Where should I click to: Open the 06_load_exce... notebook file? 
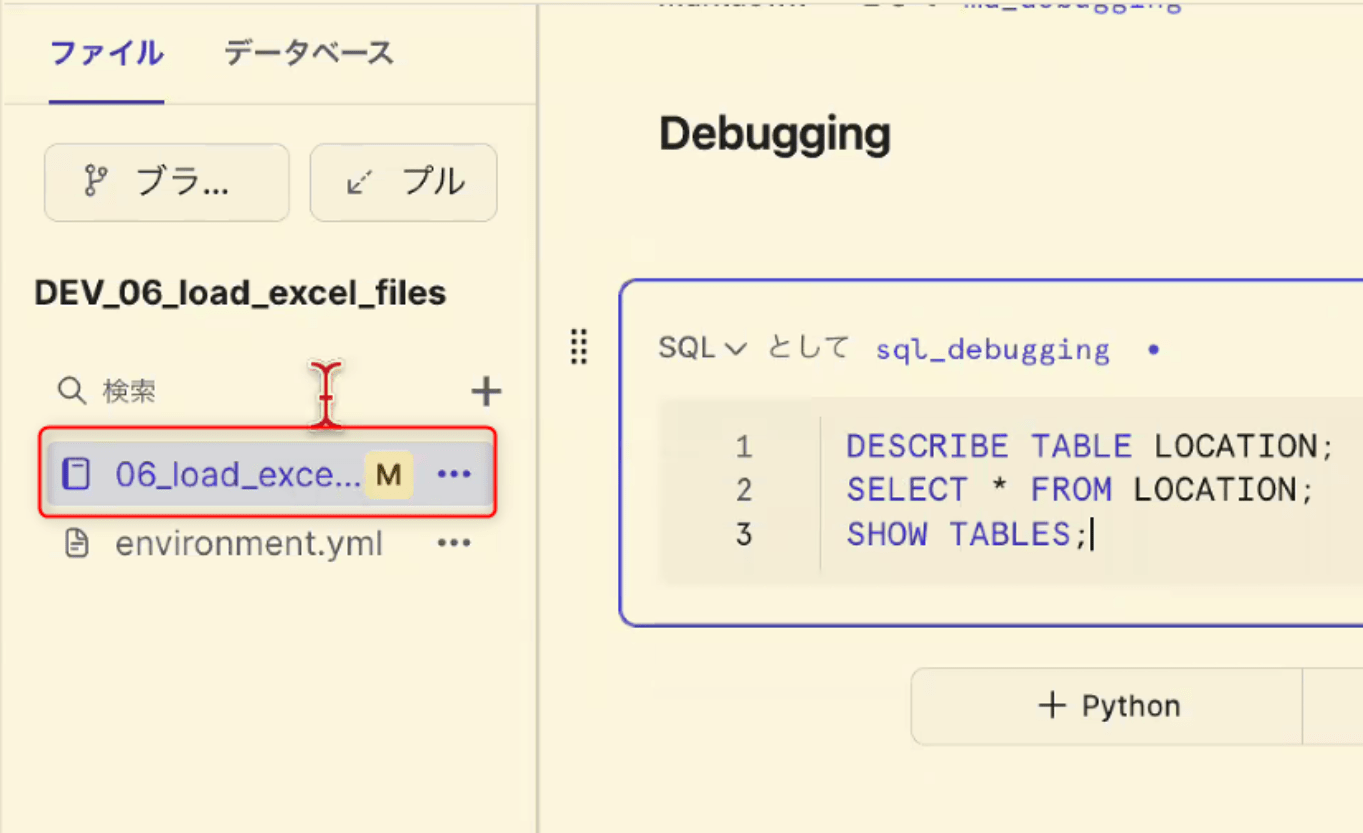[268, 474]
